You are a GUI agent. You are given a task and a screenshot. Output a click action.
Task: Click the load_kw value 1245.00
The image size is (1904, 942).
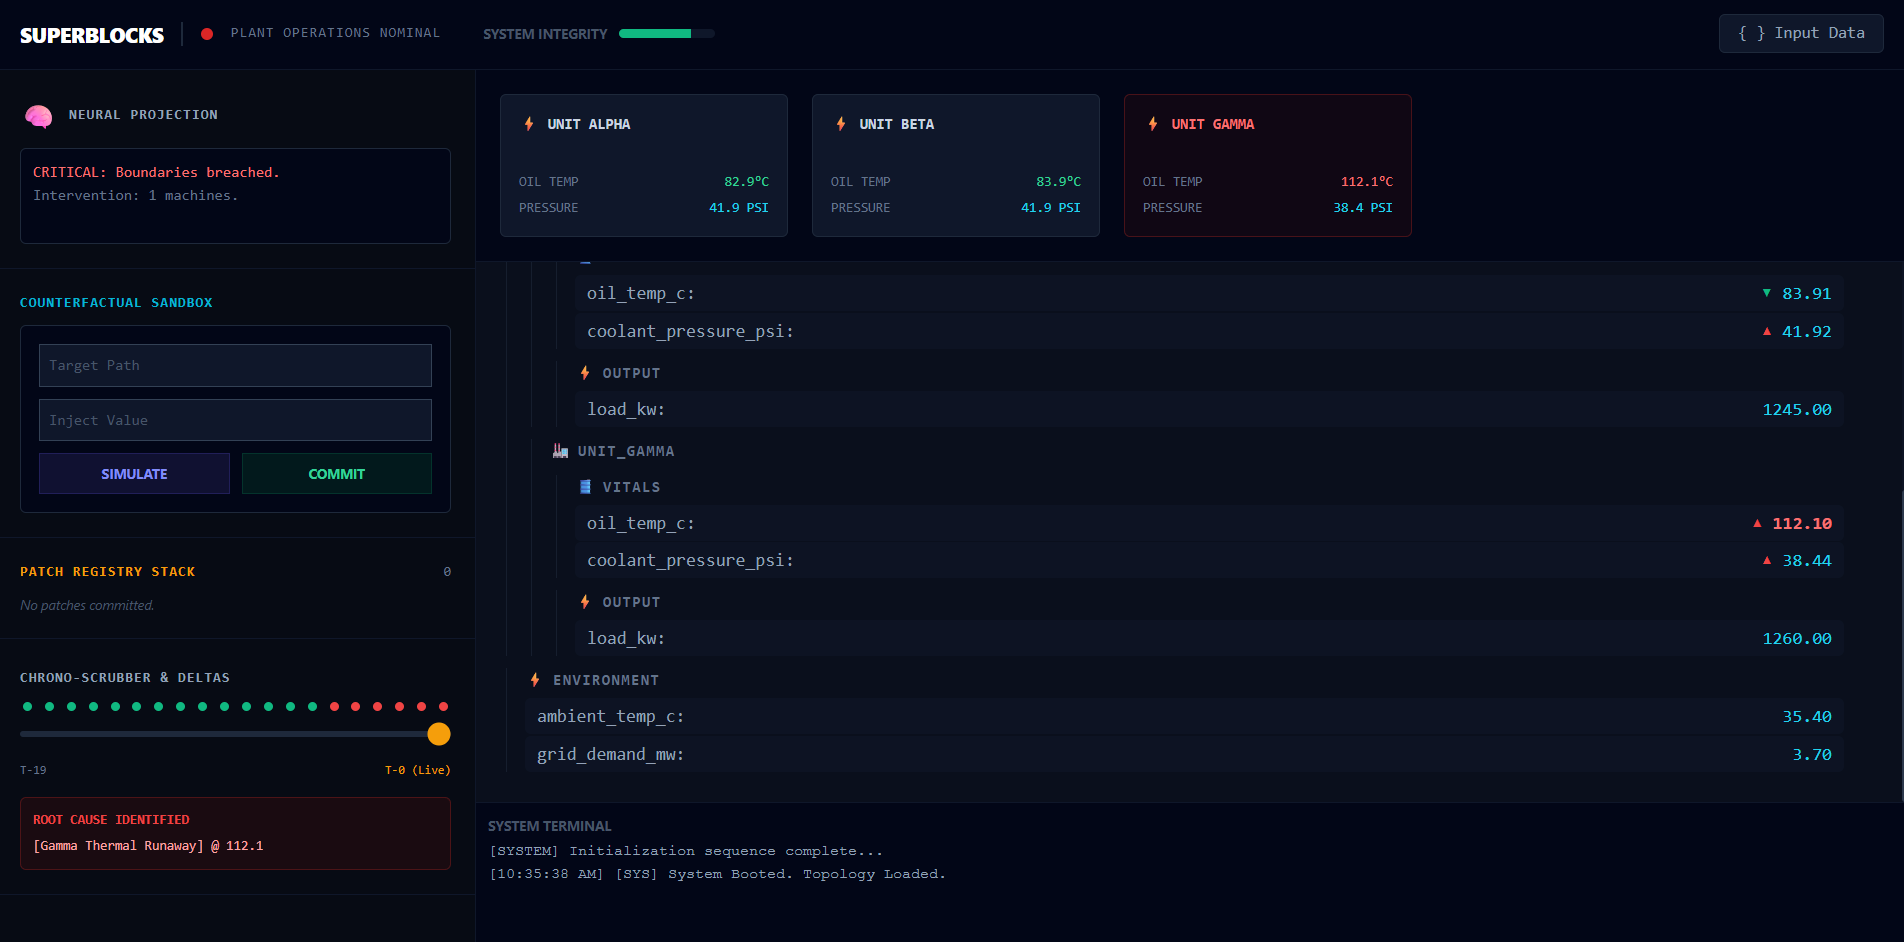pyautogui.click(x=1797, y=409)
